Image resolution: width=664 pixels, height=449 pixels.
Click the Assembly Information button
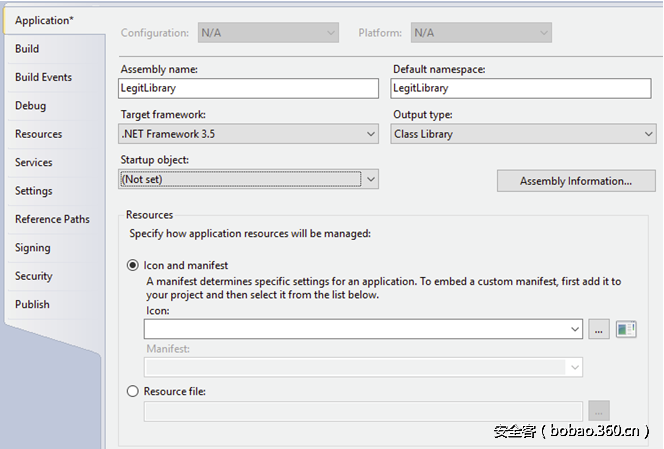575,181
